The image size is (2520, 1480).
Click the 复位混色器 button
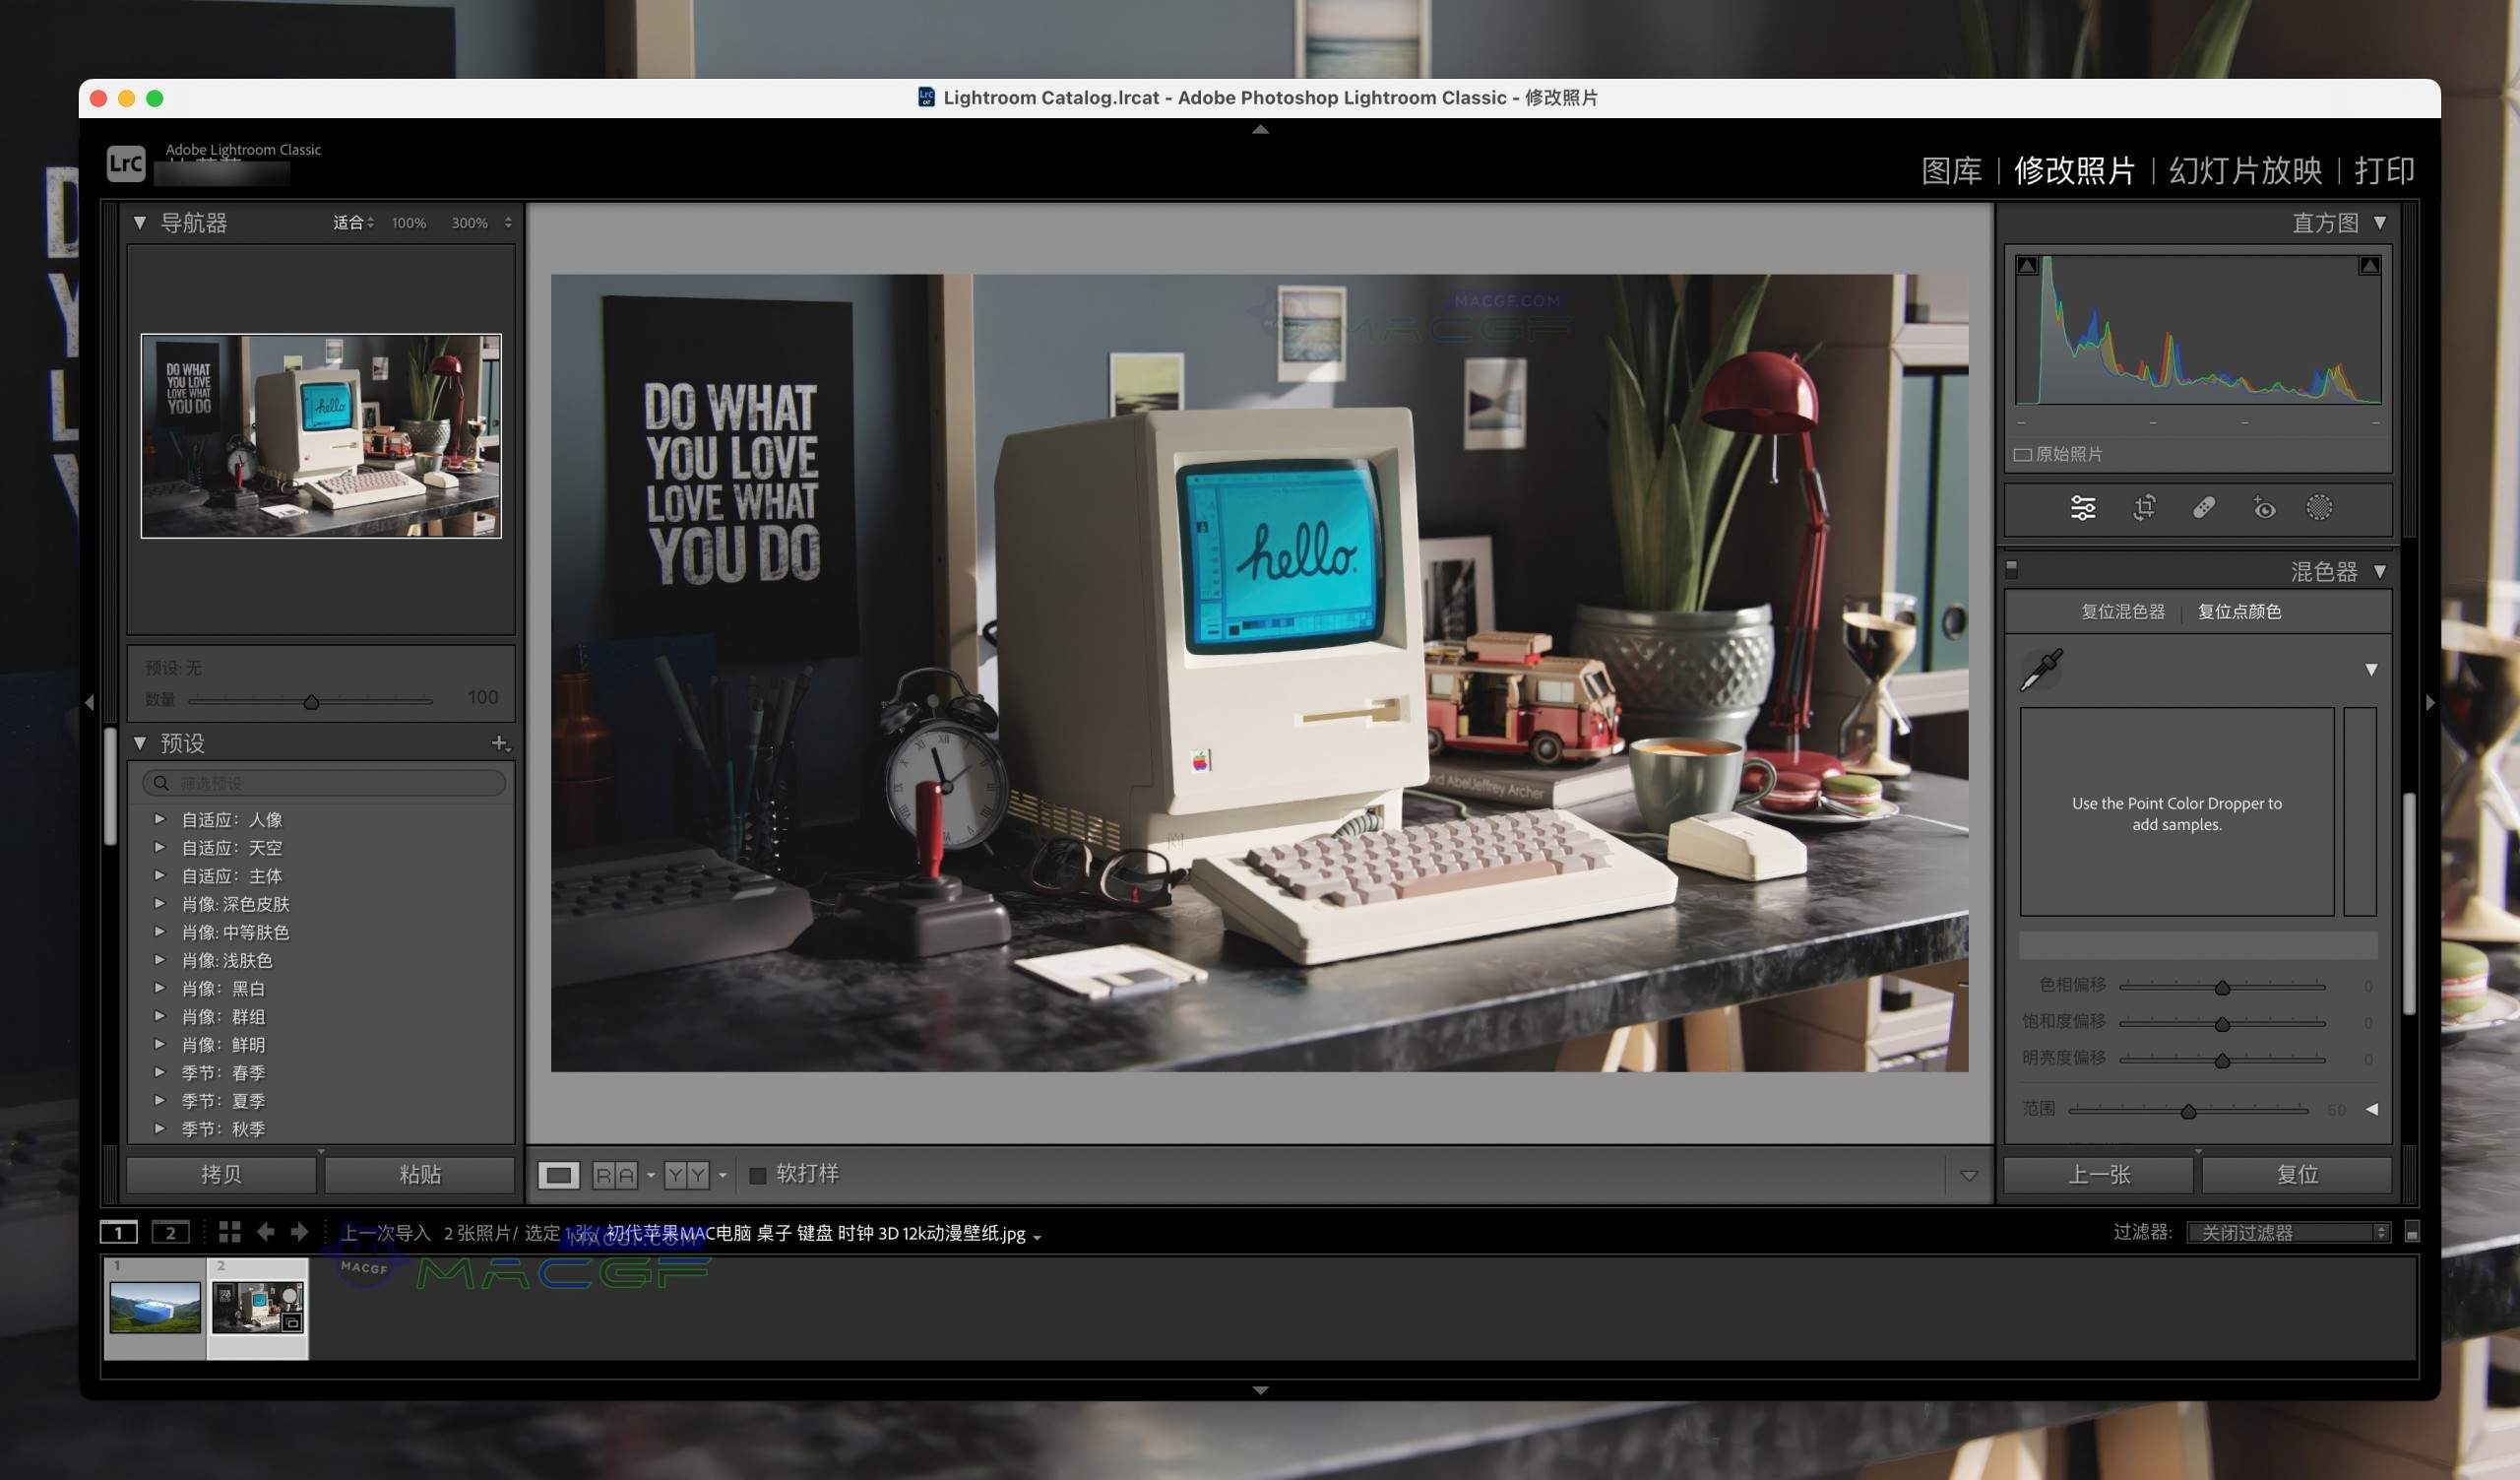pyautogui.click(x=2124, y=611)
